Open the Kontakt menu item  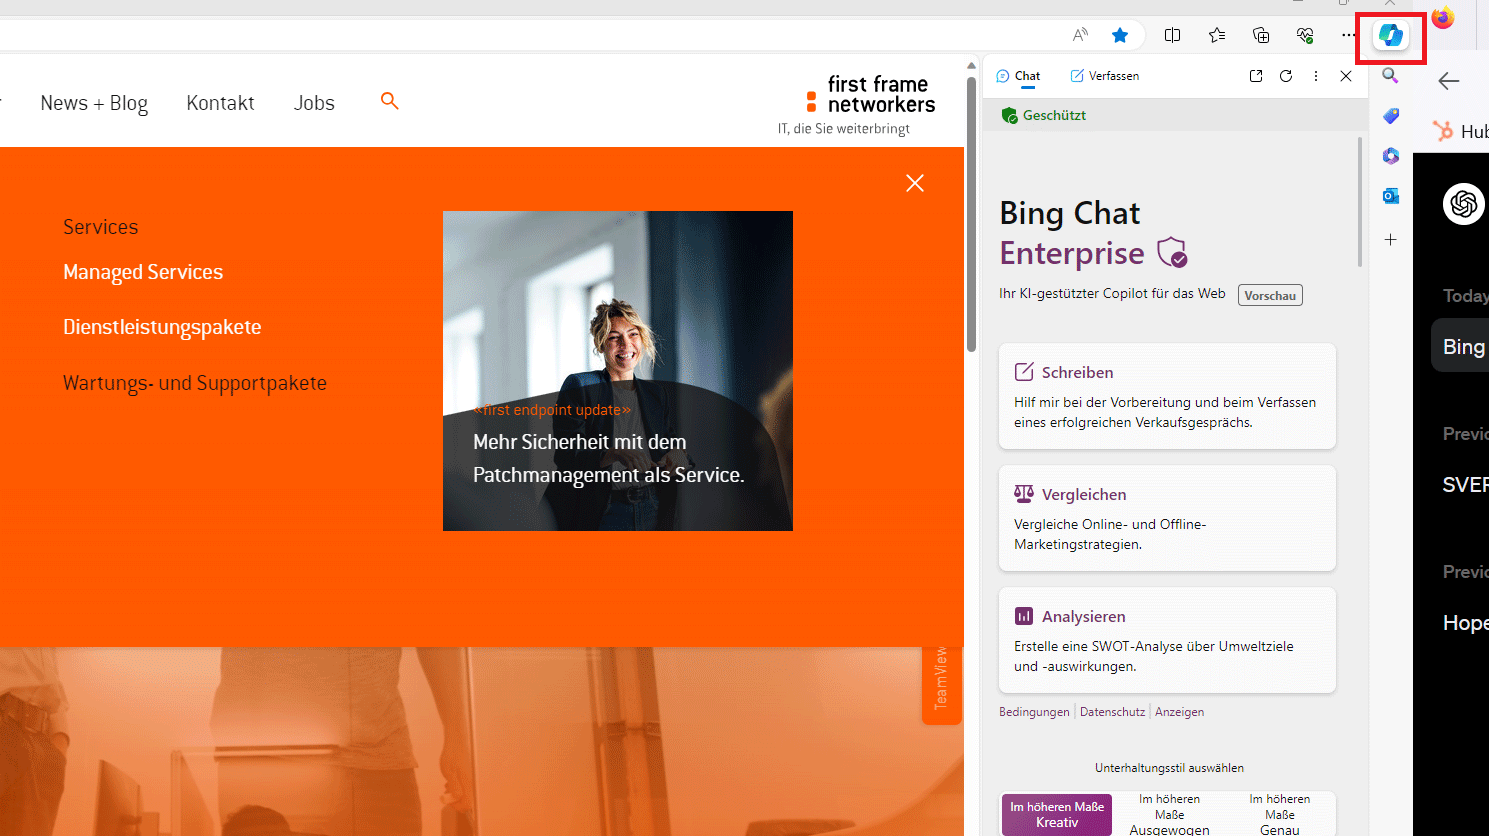tap(220, 103)
